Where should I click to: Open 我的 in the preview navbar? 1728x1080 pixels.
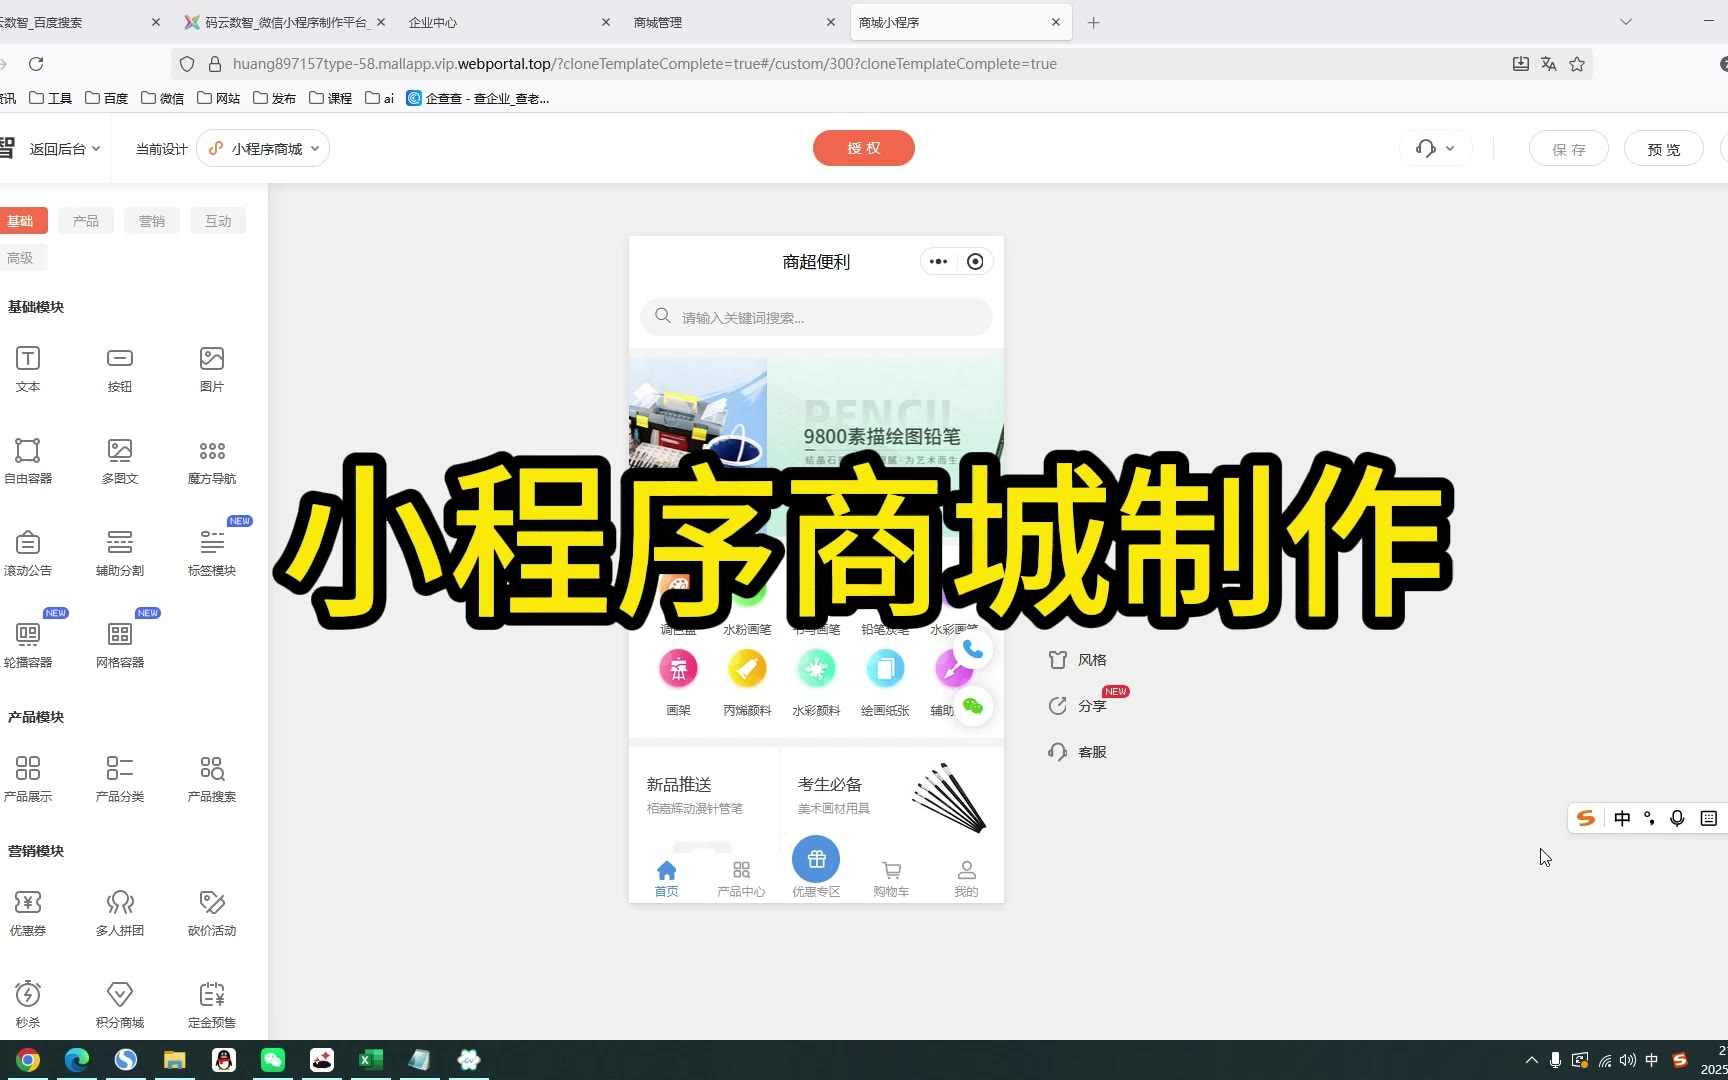[x=966, y=879]
